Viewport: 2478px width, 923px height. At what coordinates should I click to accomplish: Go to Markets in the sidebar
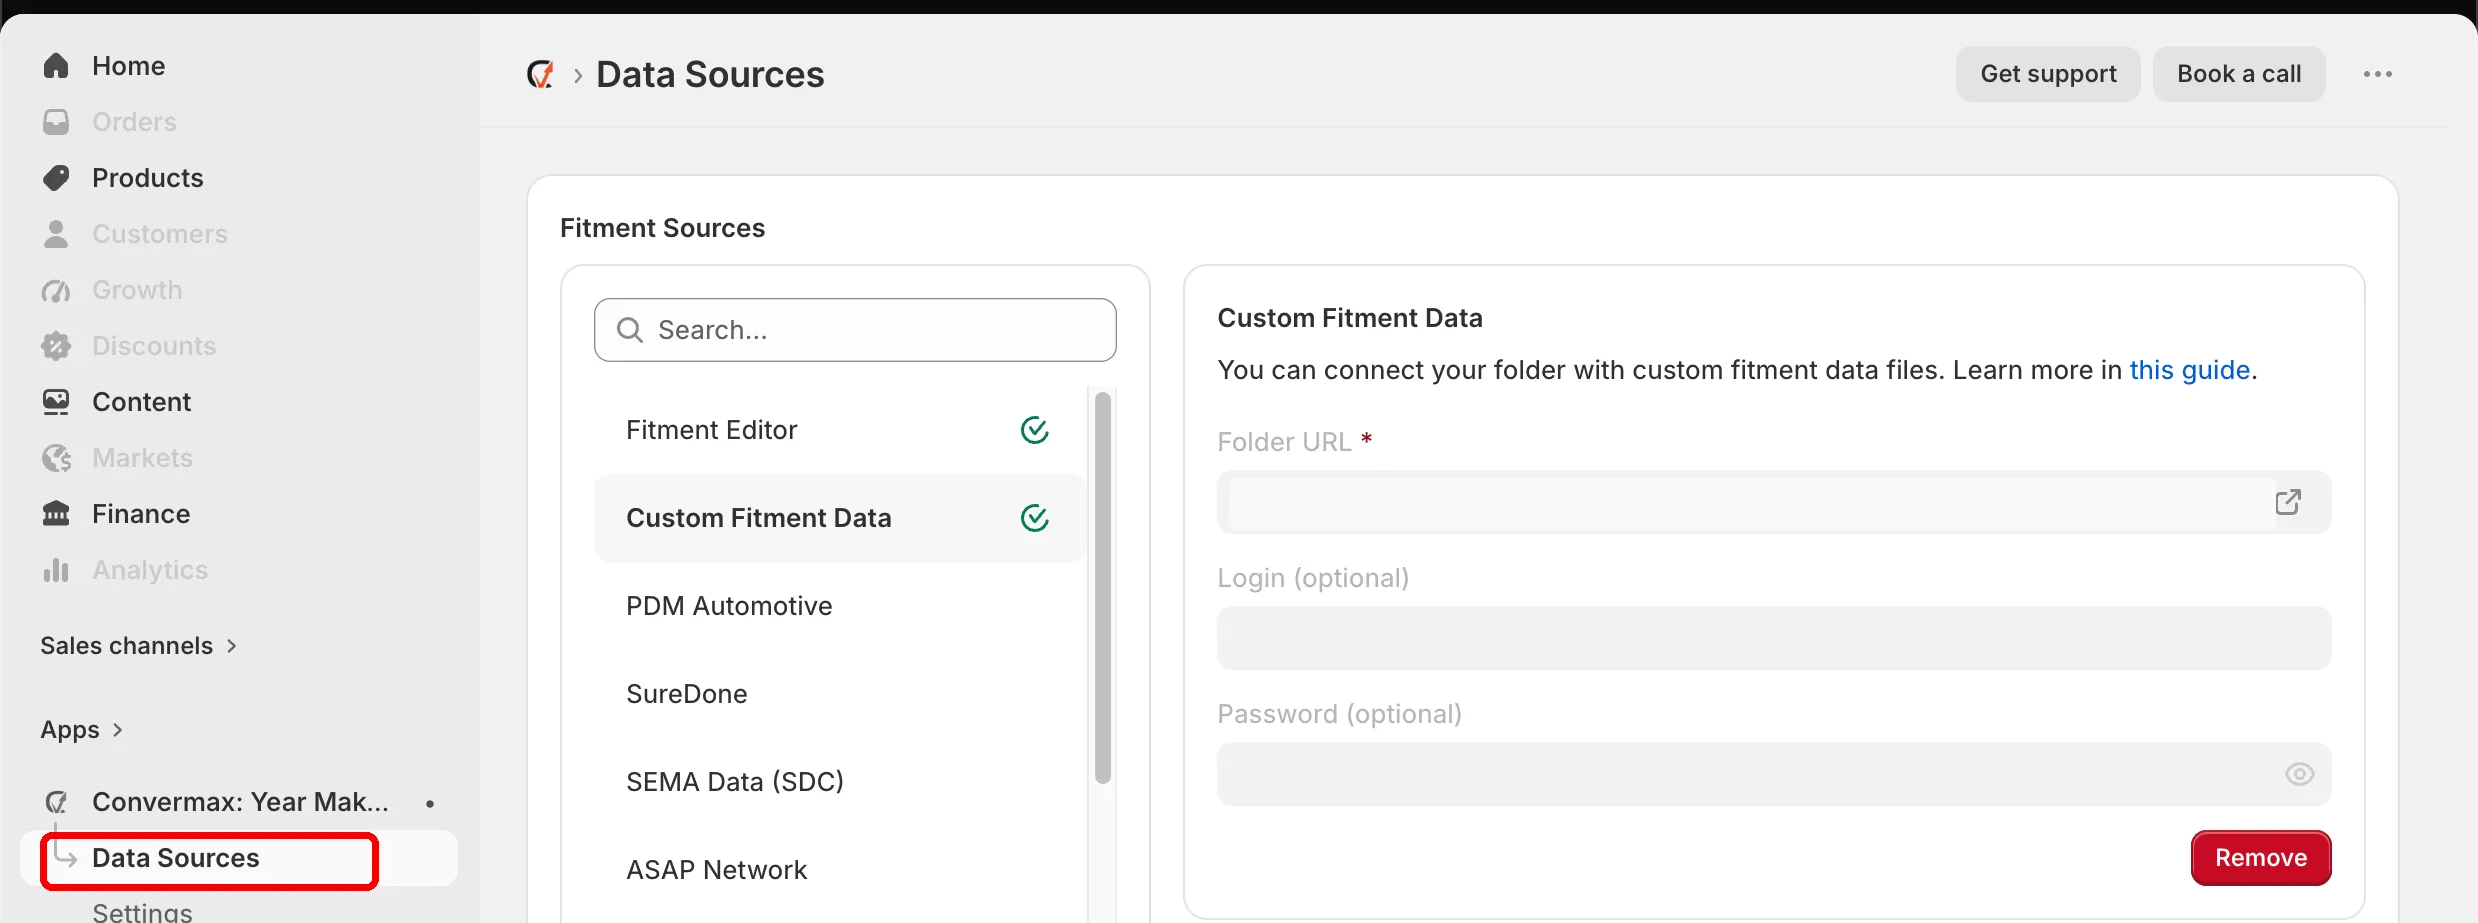(x=142, y=458)
